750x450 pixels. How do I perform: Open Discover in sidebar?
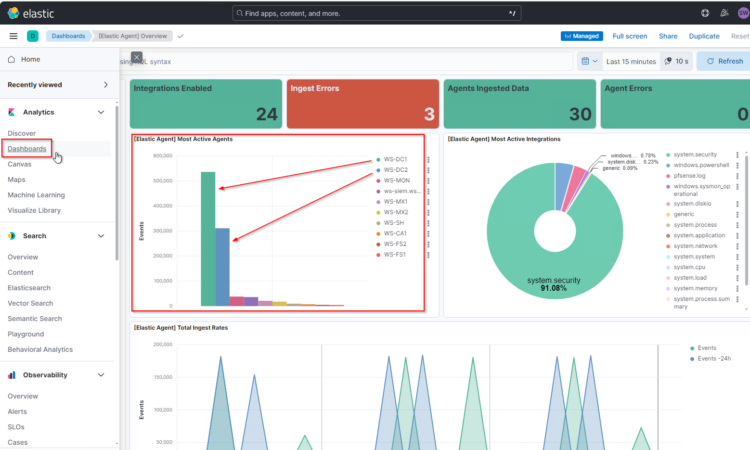pos(22,133)
